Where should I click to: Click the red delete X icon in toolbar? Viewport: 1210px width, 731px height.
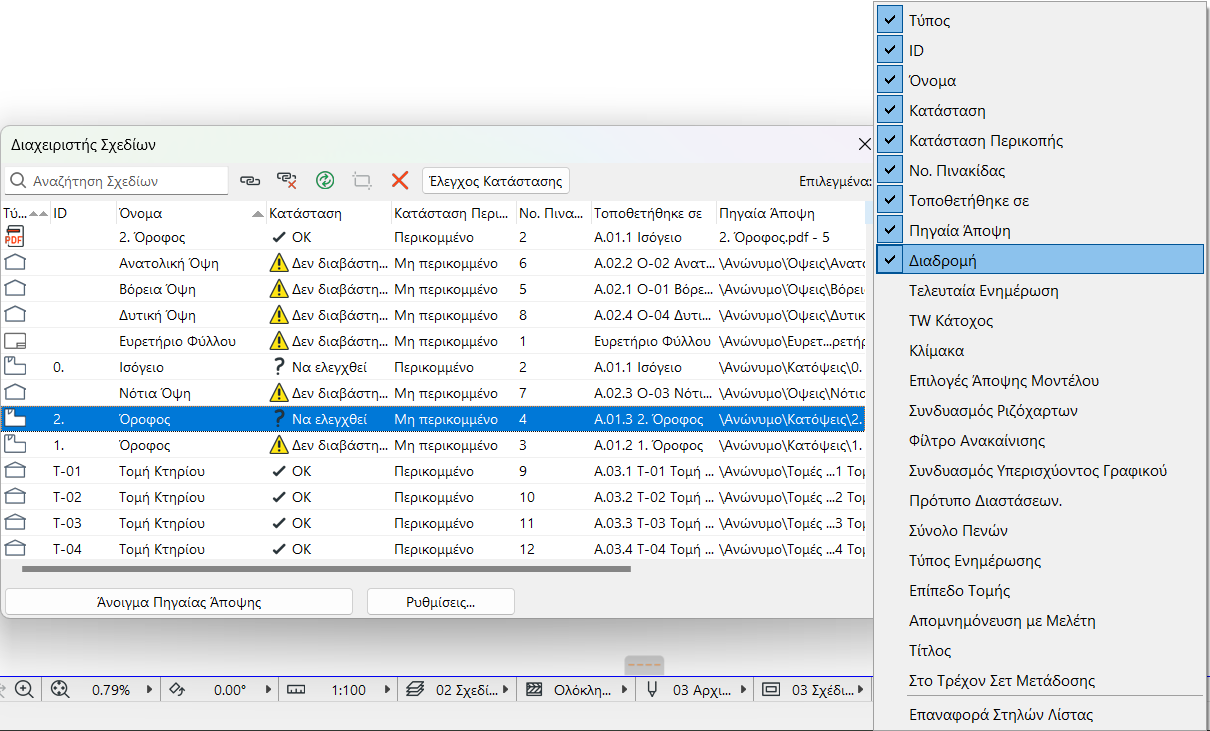point(400,181)
